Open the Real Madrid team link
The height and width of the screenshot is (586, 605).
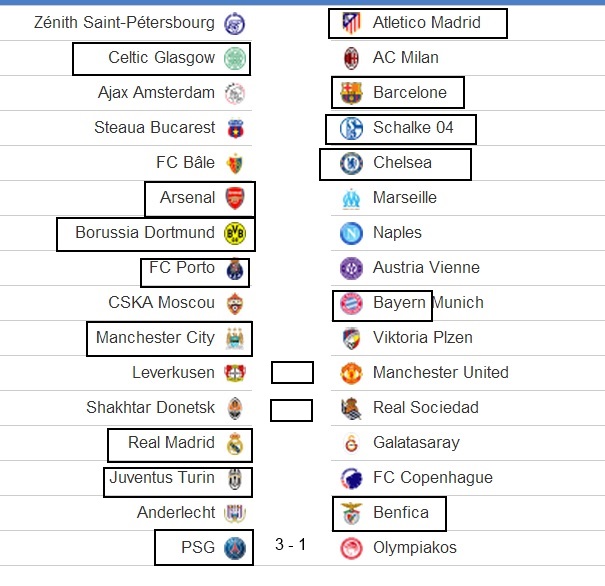point(171,442)
